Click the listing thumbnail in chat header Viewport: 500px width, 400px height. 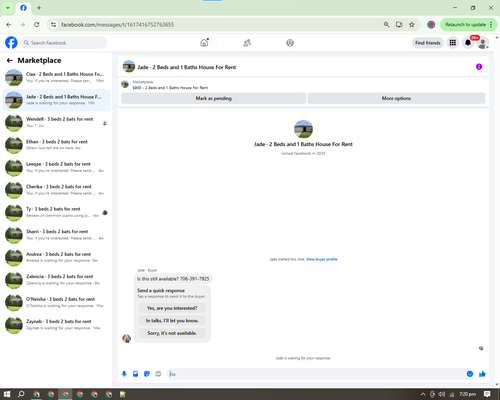click(129, 67)
